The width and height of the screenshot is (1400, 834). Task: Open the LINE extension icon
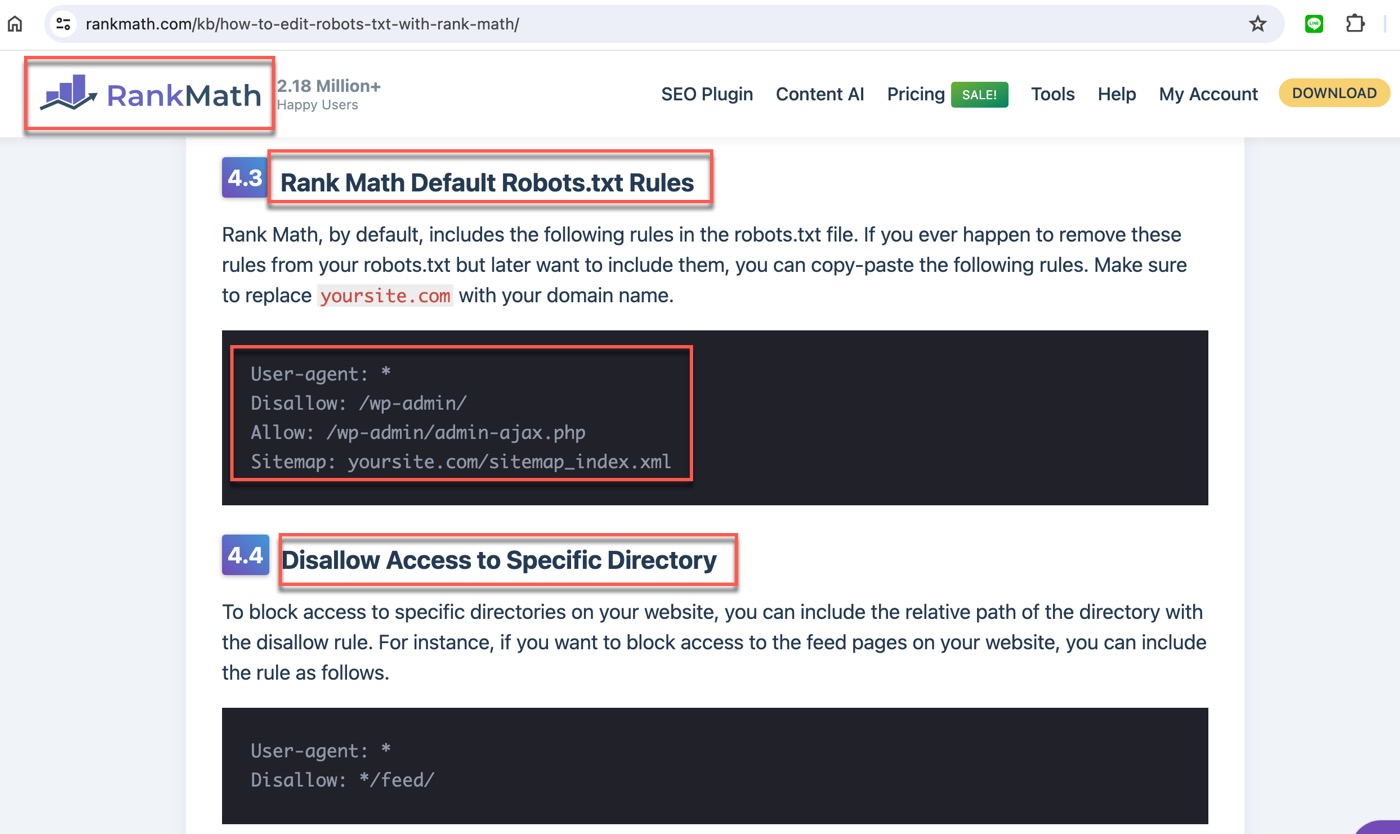(x=1314, y=24)
